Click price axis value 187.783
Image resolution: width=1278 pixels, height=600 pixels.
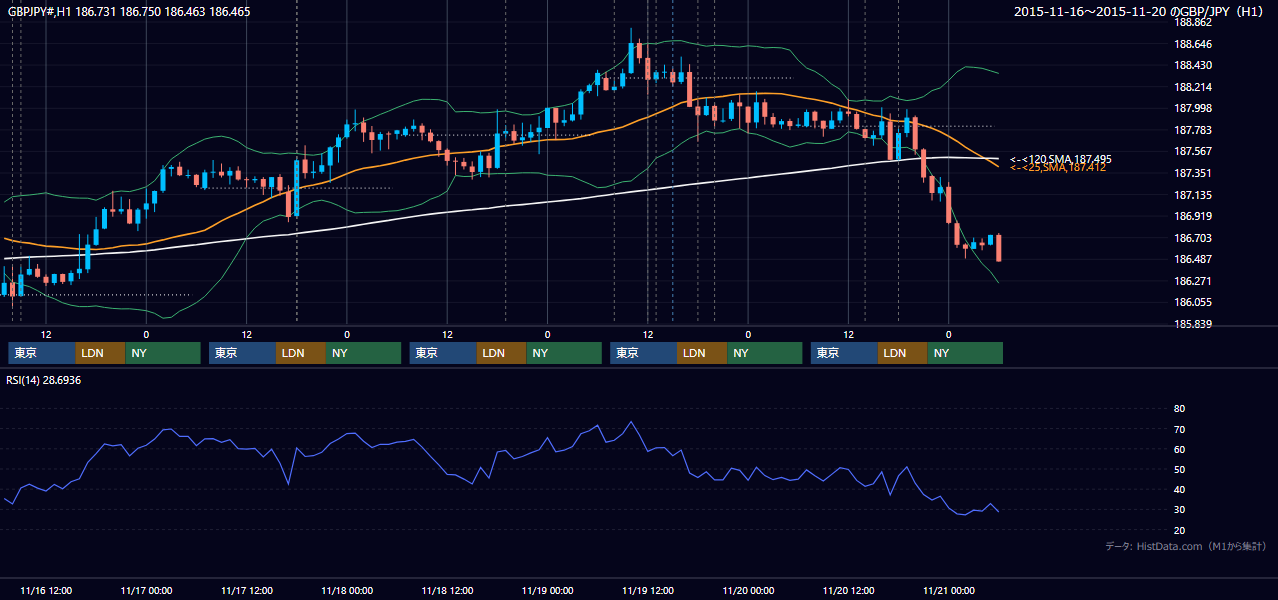(x=1193, y=131)
